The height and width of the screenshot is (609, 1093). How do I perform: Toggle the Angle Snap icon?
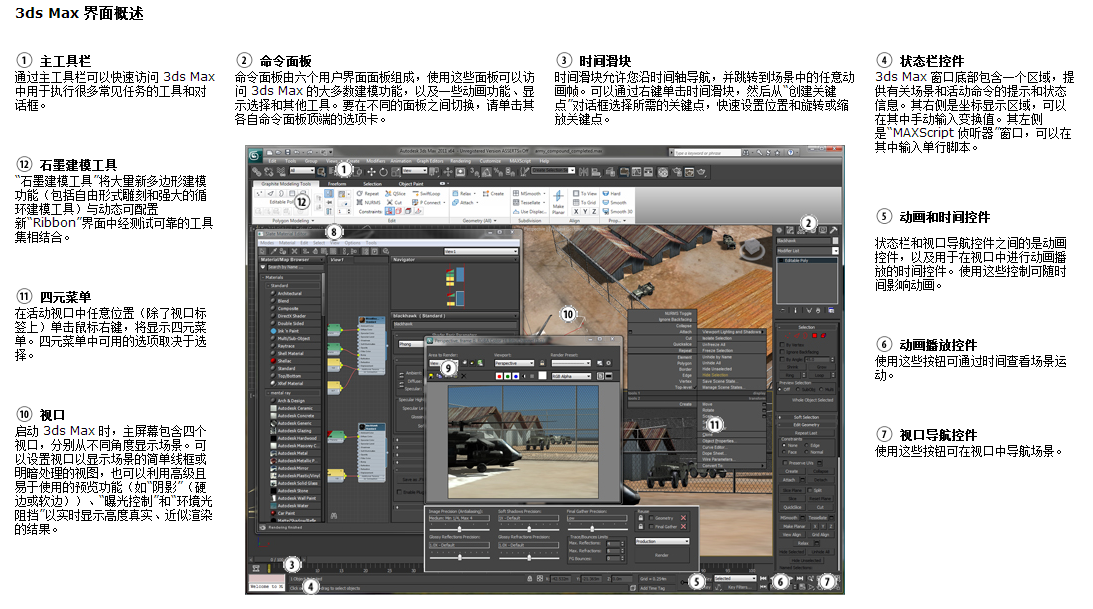point(487,171)
